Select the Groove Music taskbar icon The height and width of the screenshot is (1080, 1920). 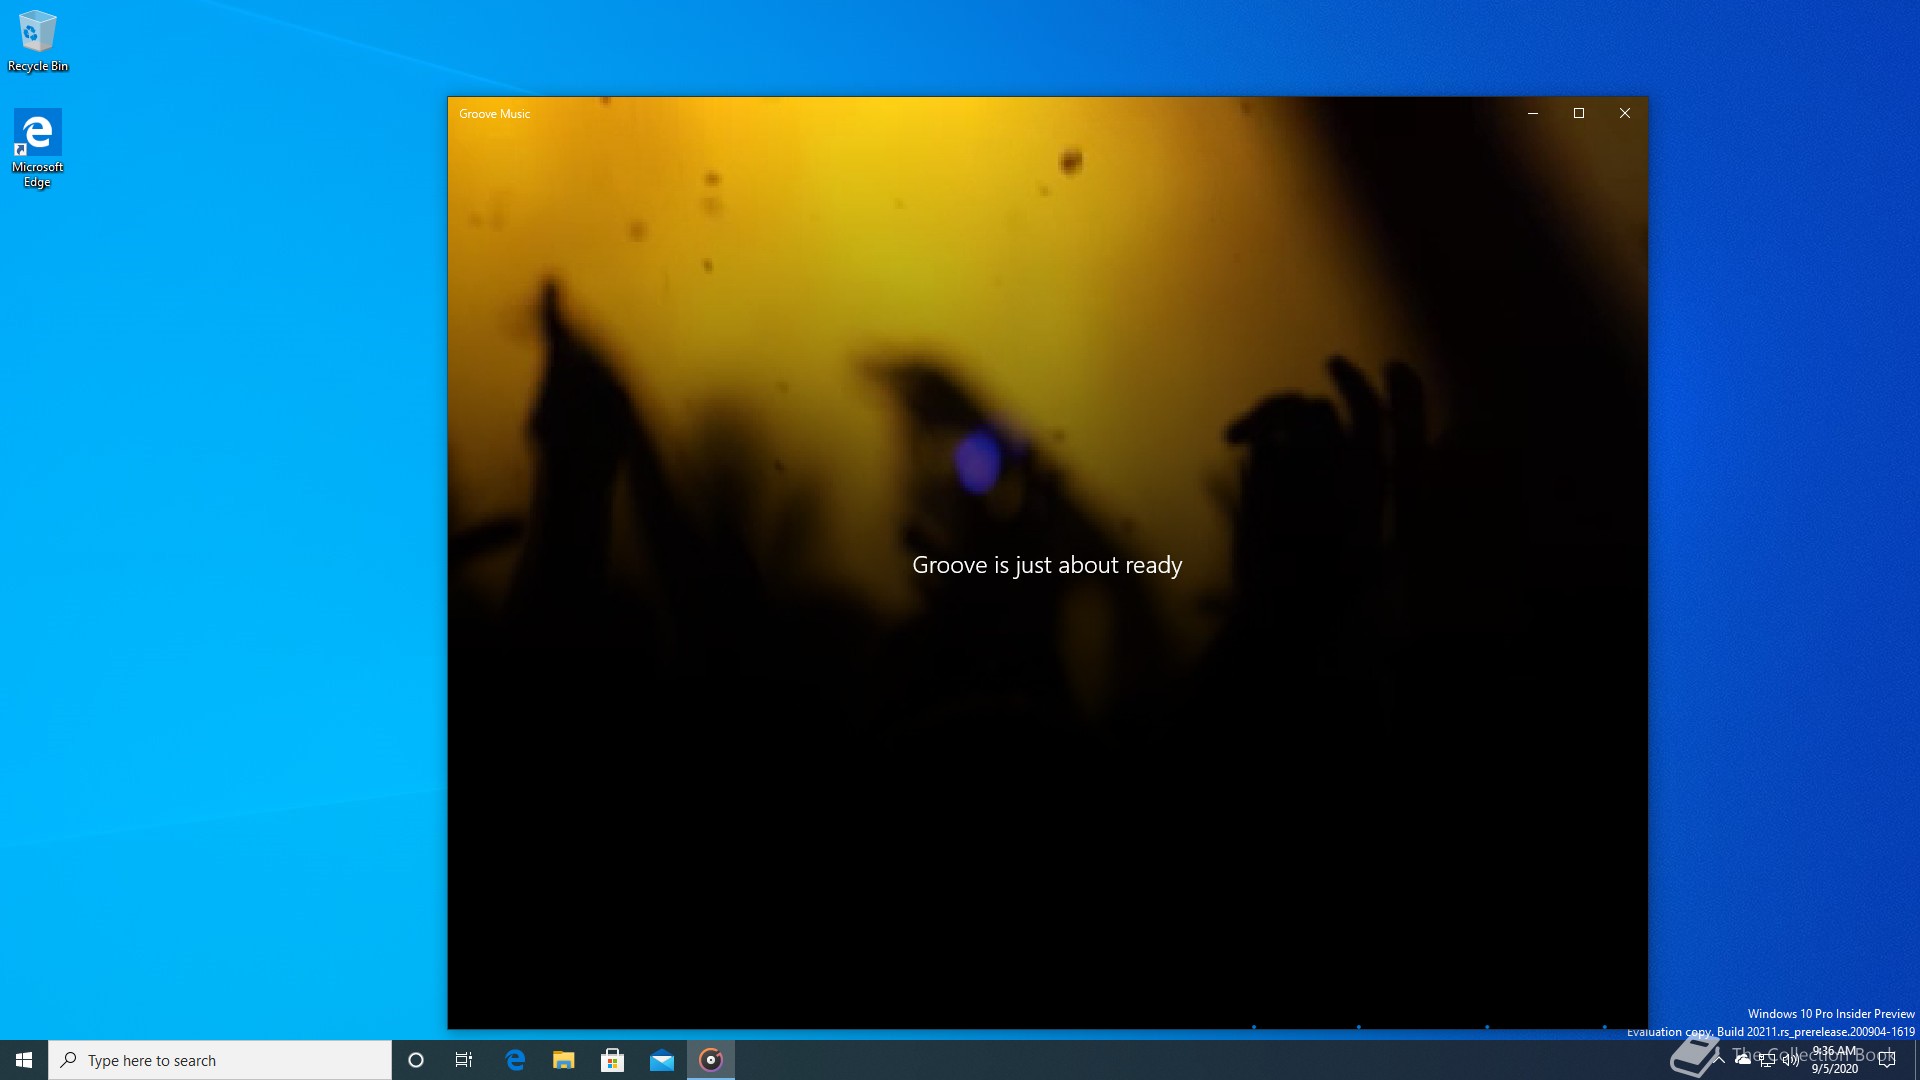pyautogui.click(x=711, y=1060)
